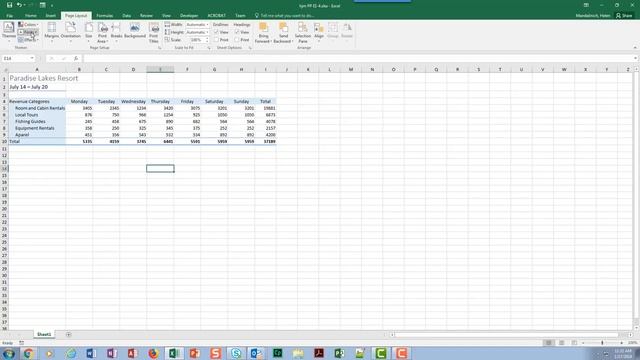Open PowerPoint from the taskbar
Image resolution: width=640 pixels, height=360 pixels.
click(194, 353)
